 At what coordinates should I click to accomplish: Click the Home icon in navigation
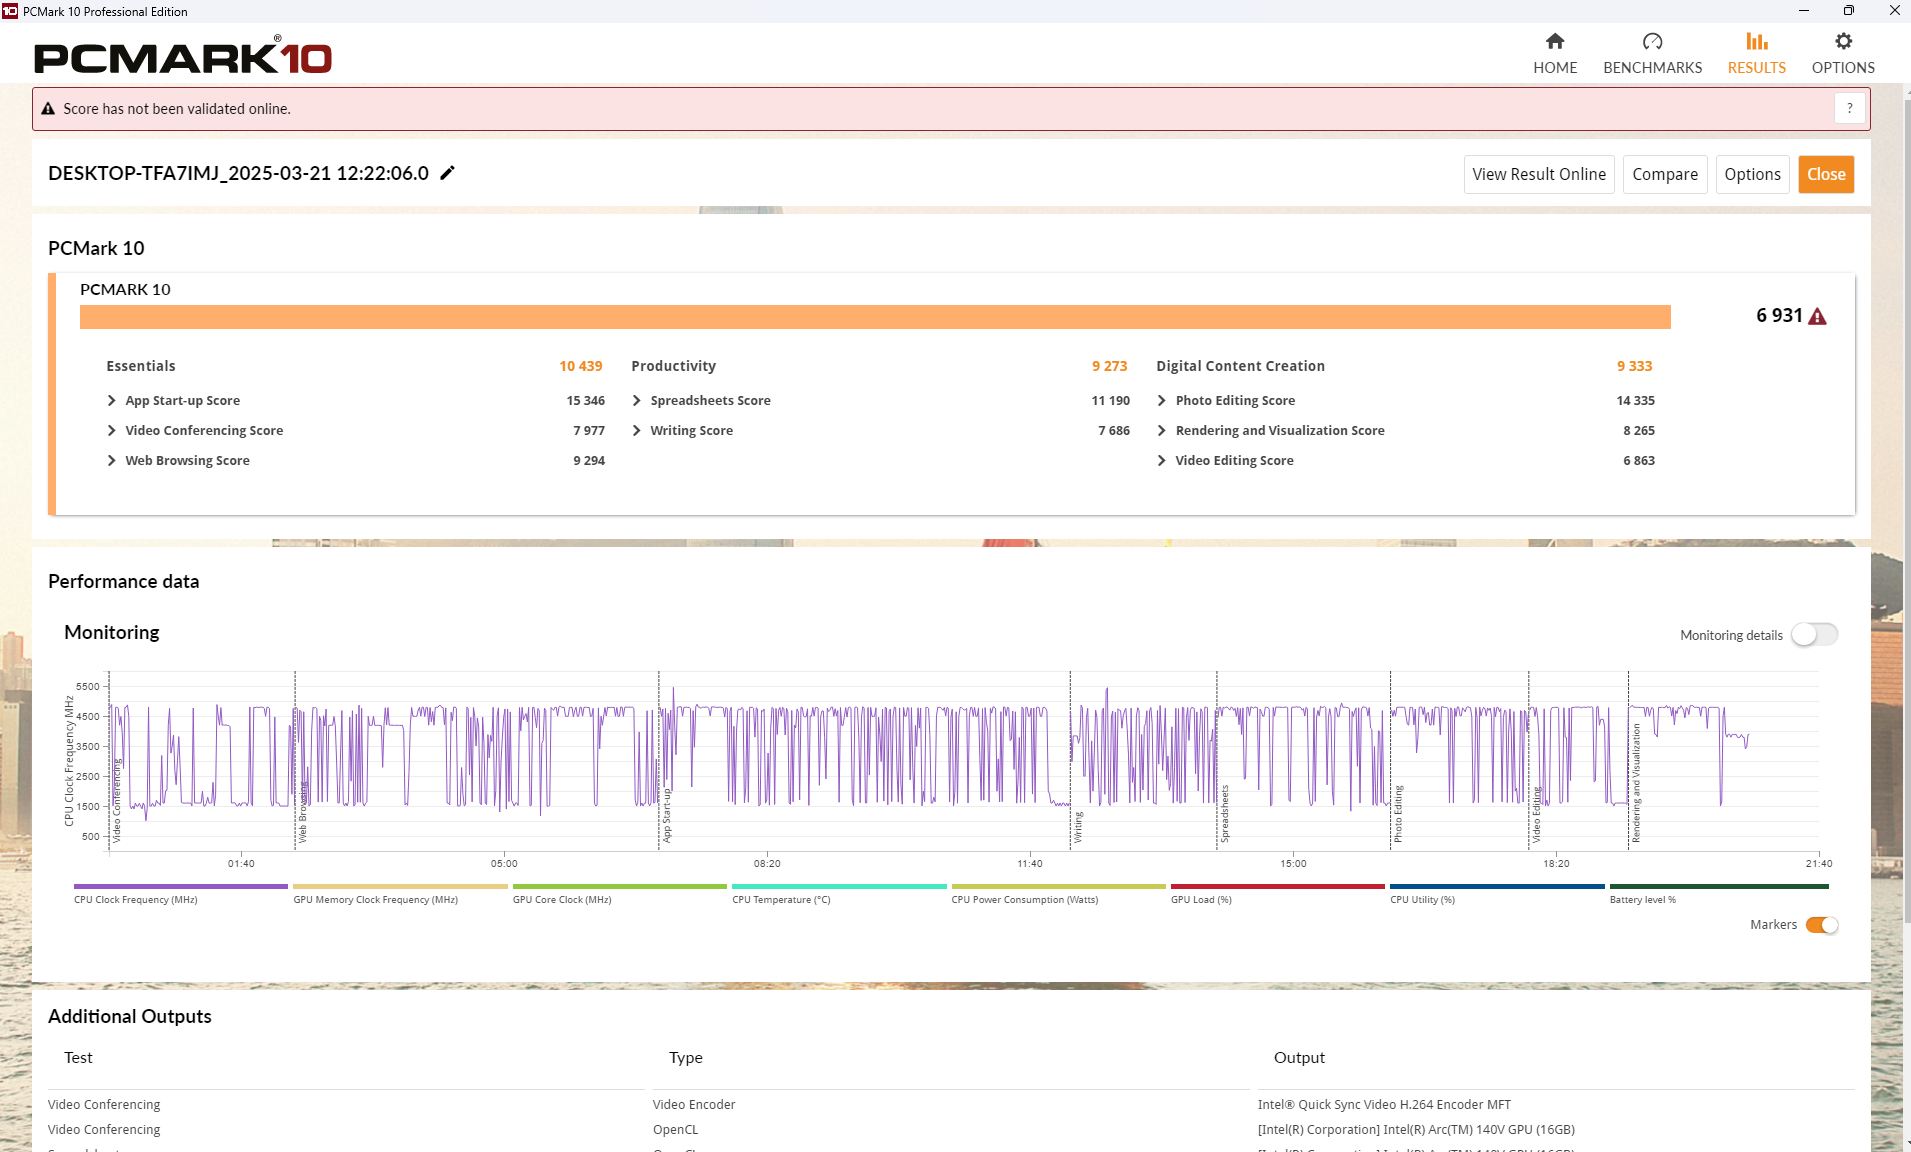[x=1554, y=41]
